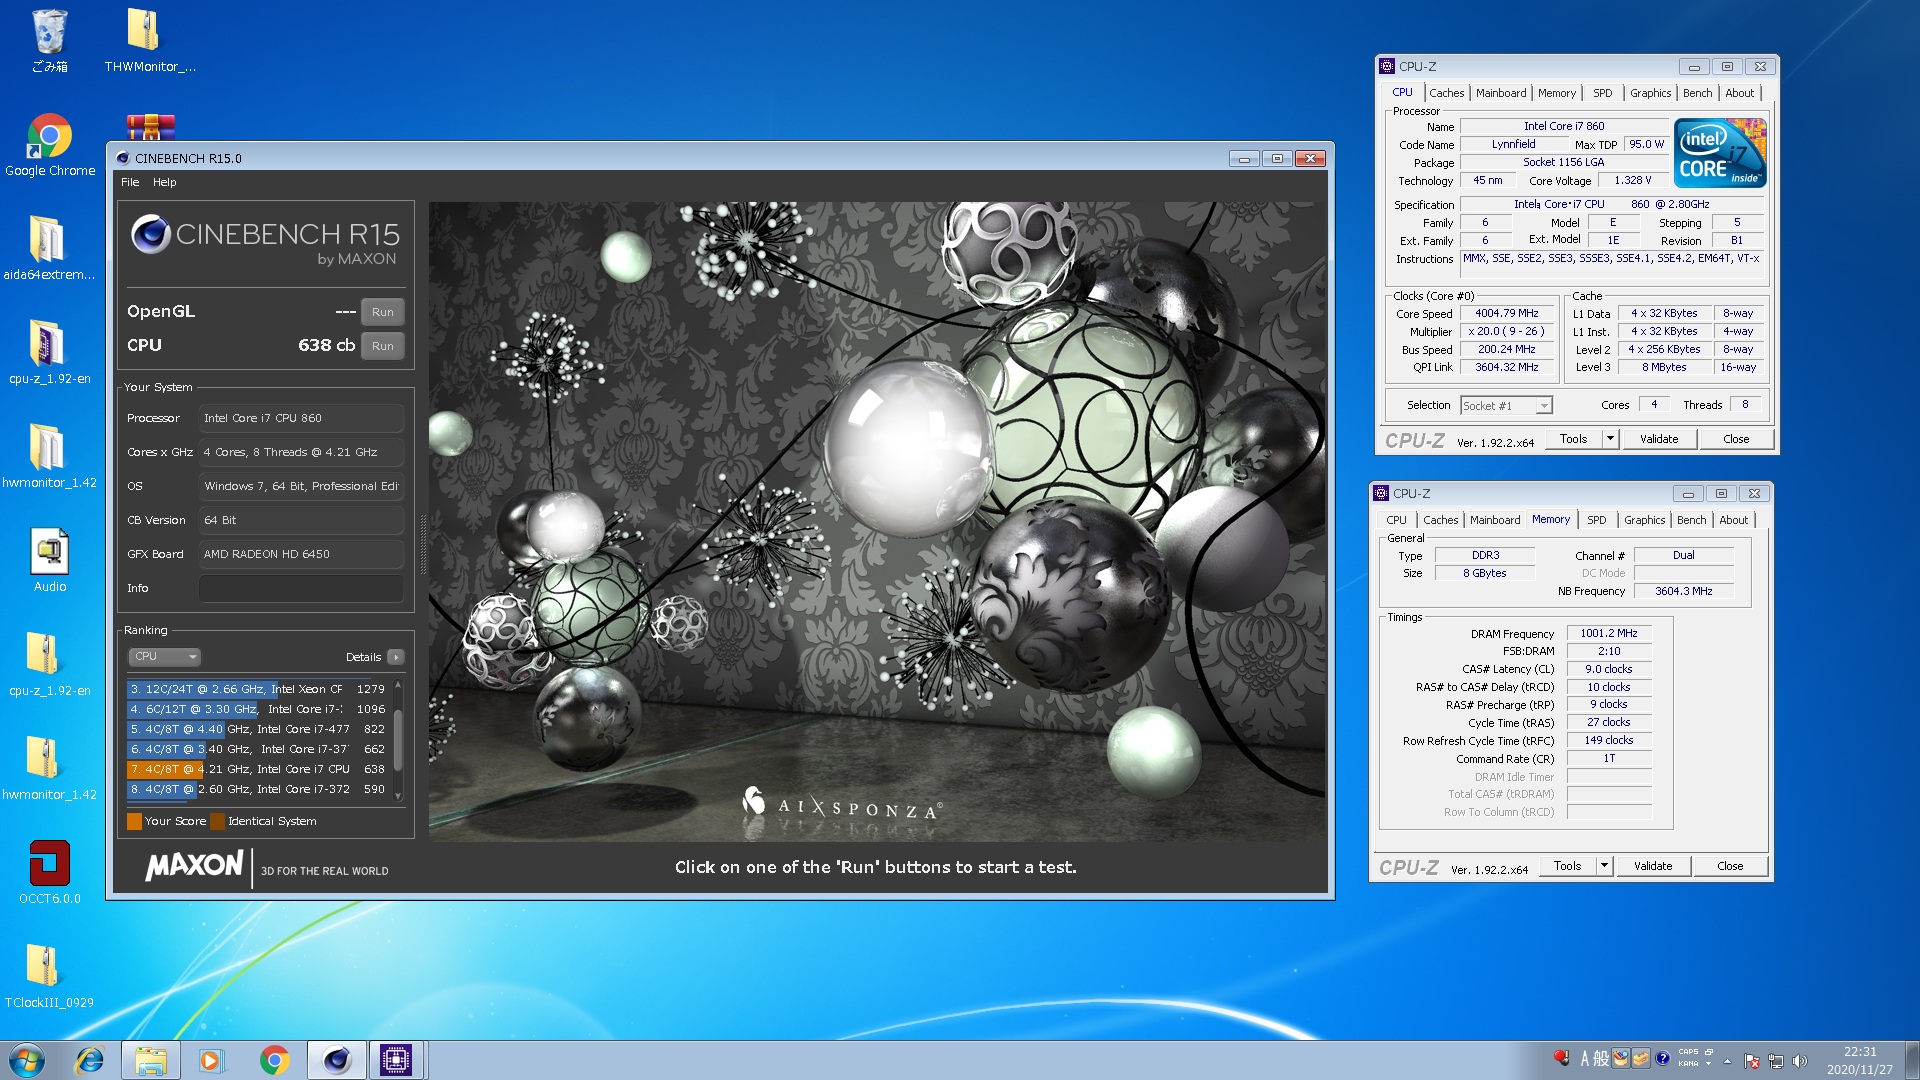Switch to Mainboard tab in upper CPU-Z window
This screenshot has height=1080, width=1920.
1501,93
